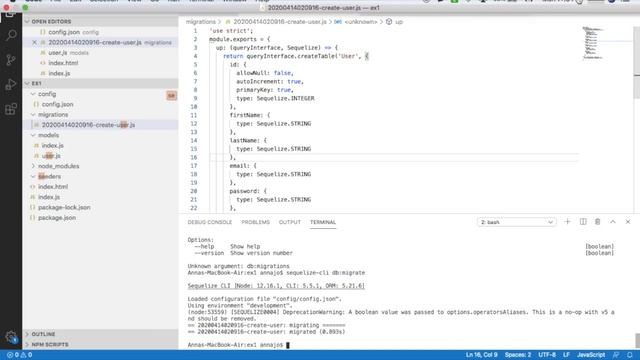Open config.json under config folder
This screenshot has width=640, height=360.
click(x=100, y=104)
